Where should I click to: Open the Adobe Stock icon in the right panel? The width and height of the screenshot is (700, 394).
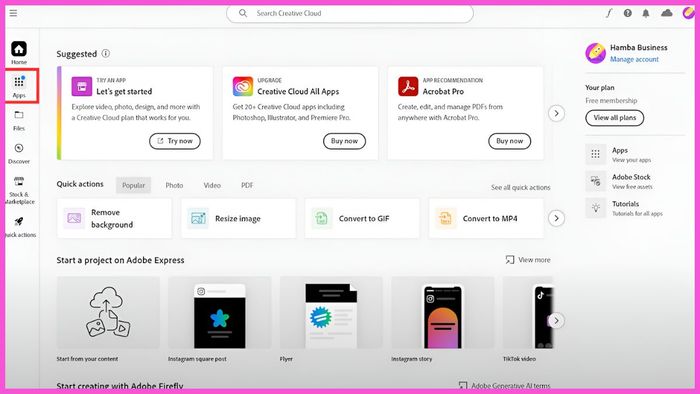pos(596,181)
